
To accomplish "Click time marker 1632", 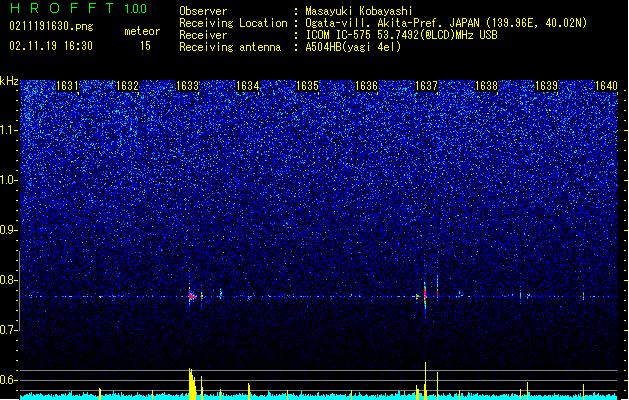I will [x=127, y=86].
